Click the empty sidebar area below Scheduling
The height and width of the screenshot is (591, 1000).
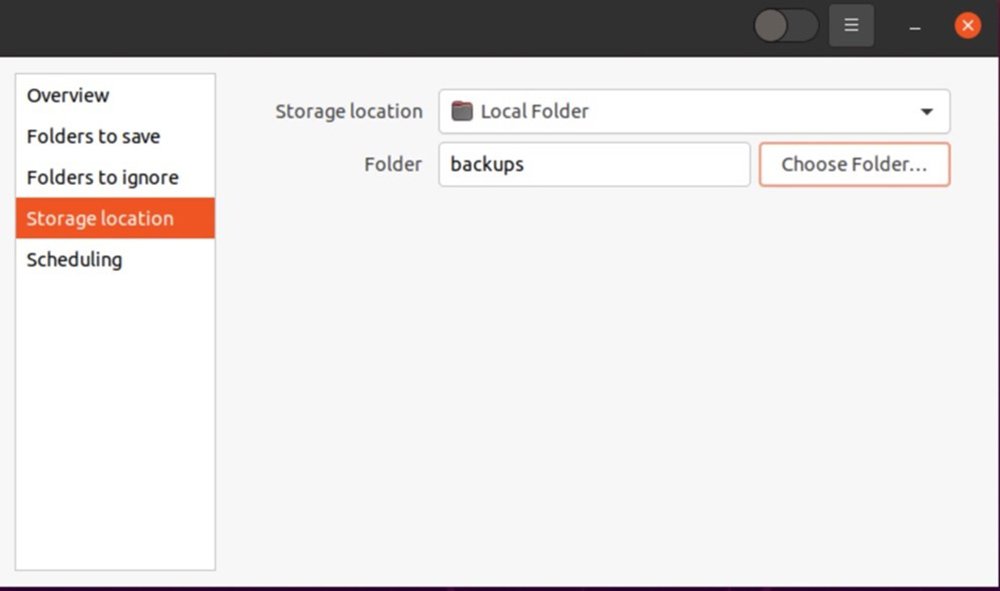point(115,420)
